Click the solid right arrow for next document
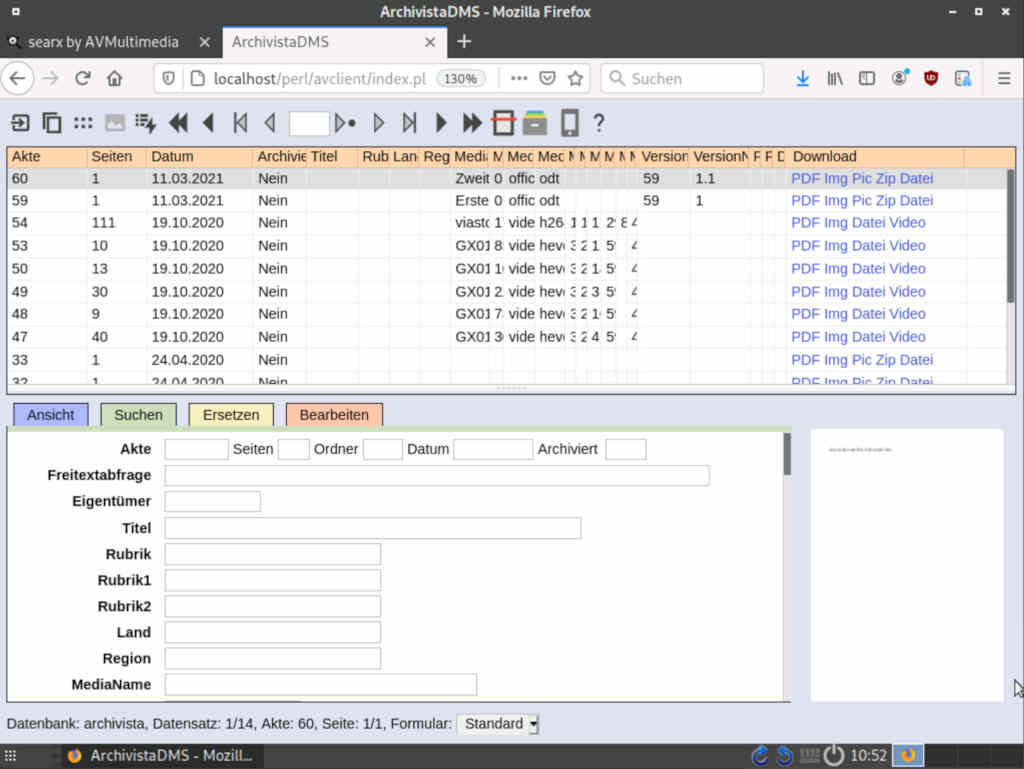 (441, 123)
